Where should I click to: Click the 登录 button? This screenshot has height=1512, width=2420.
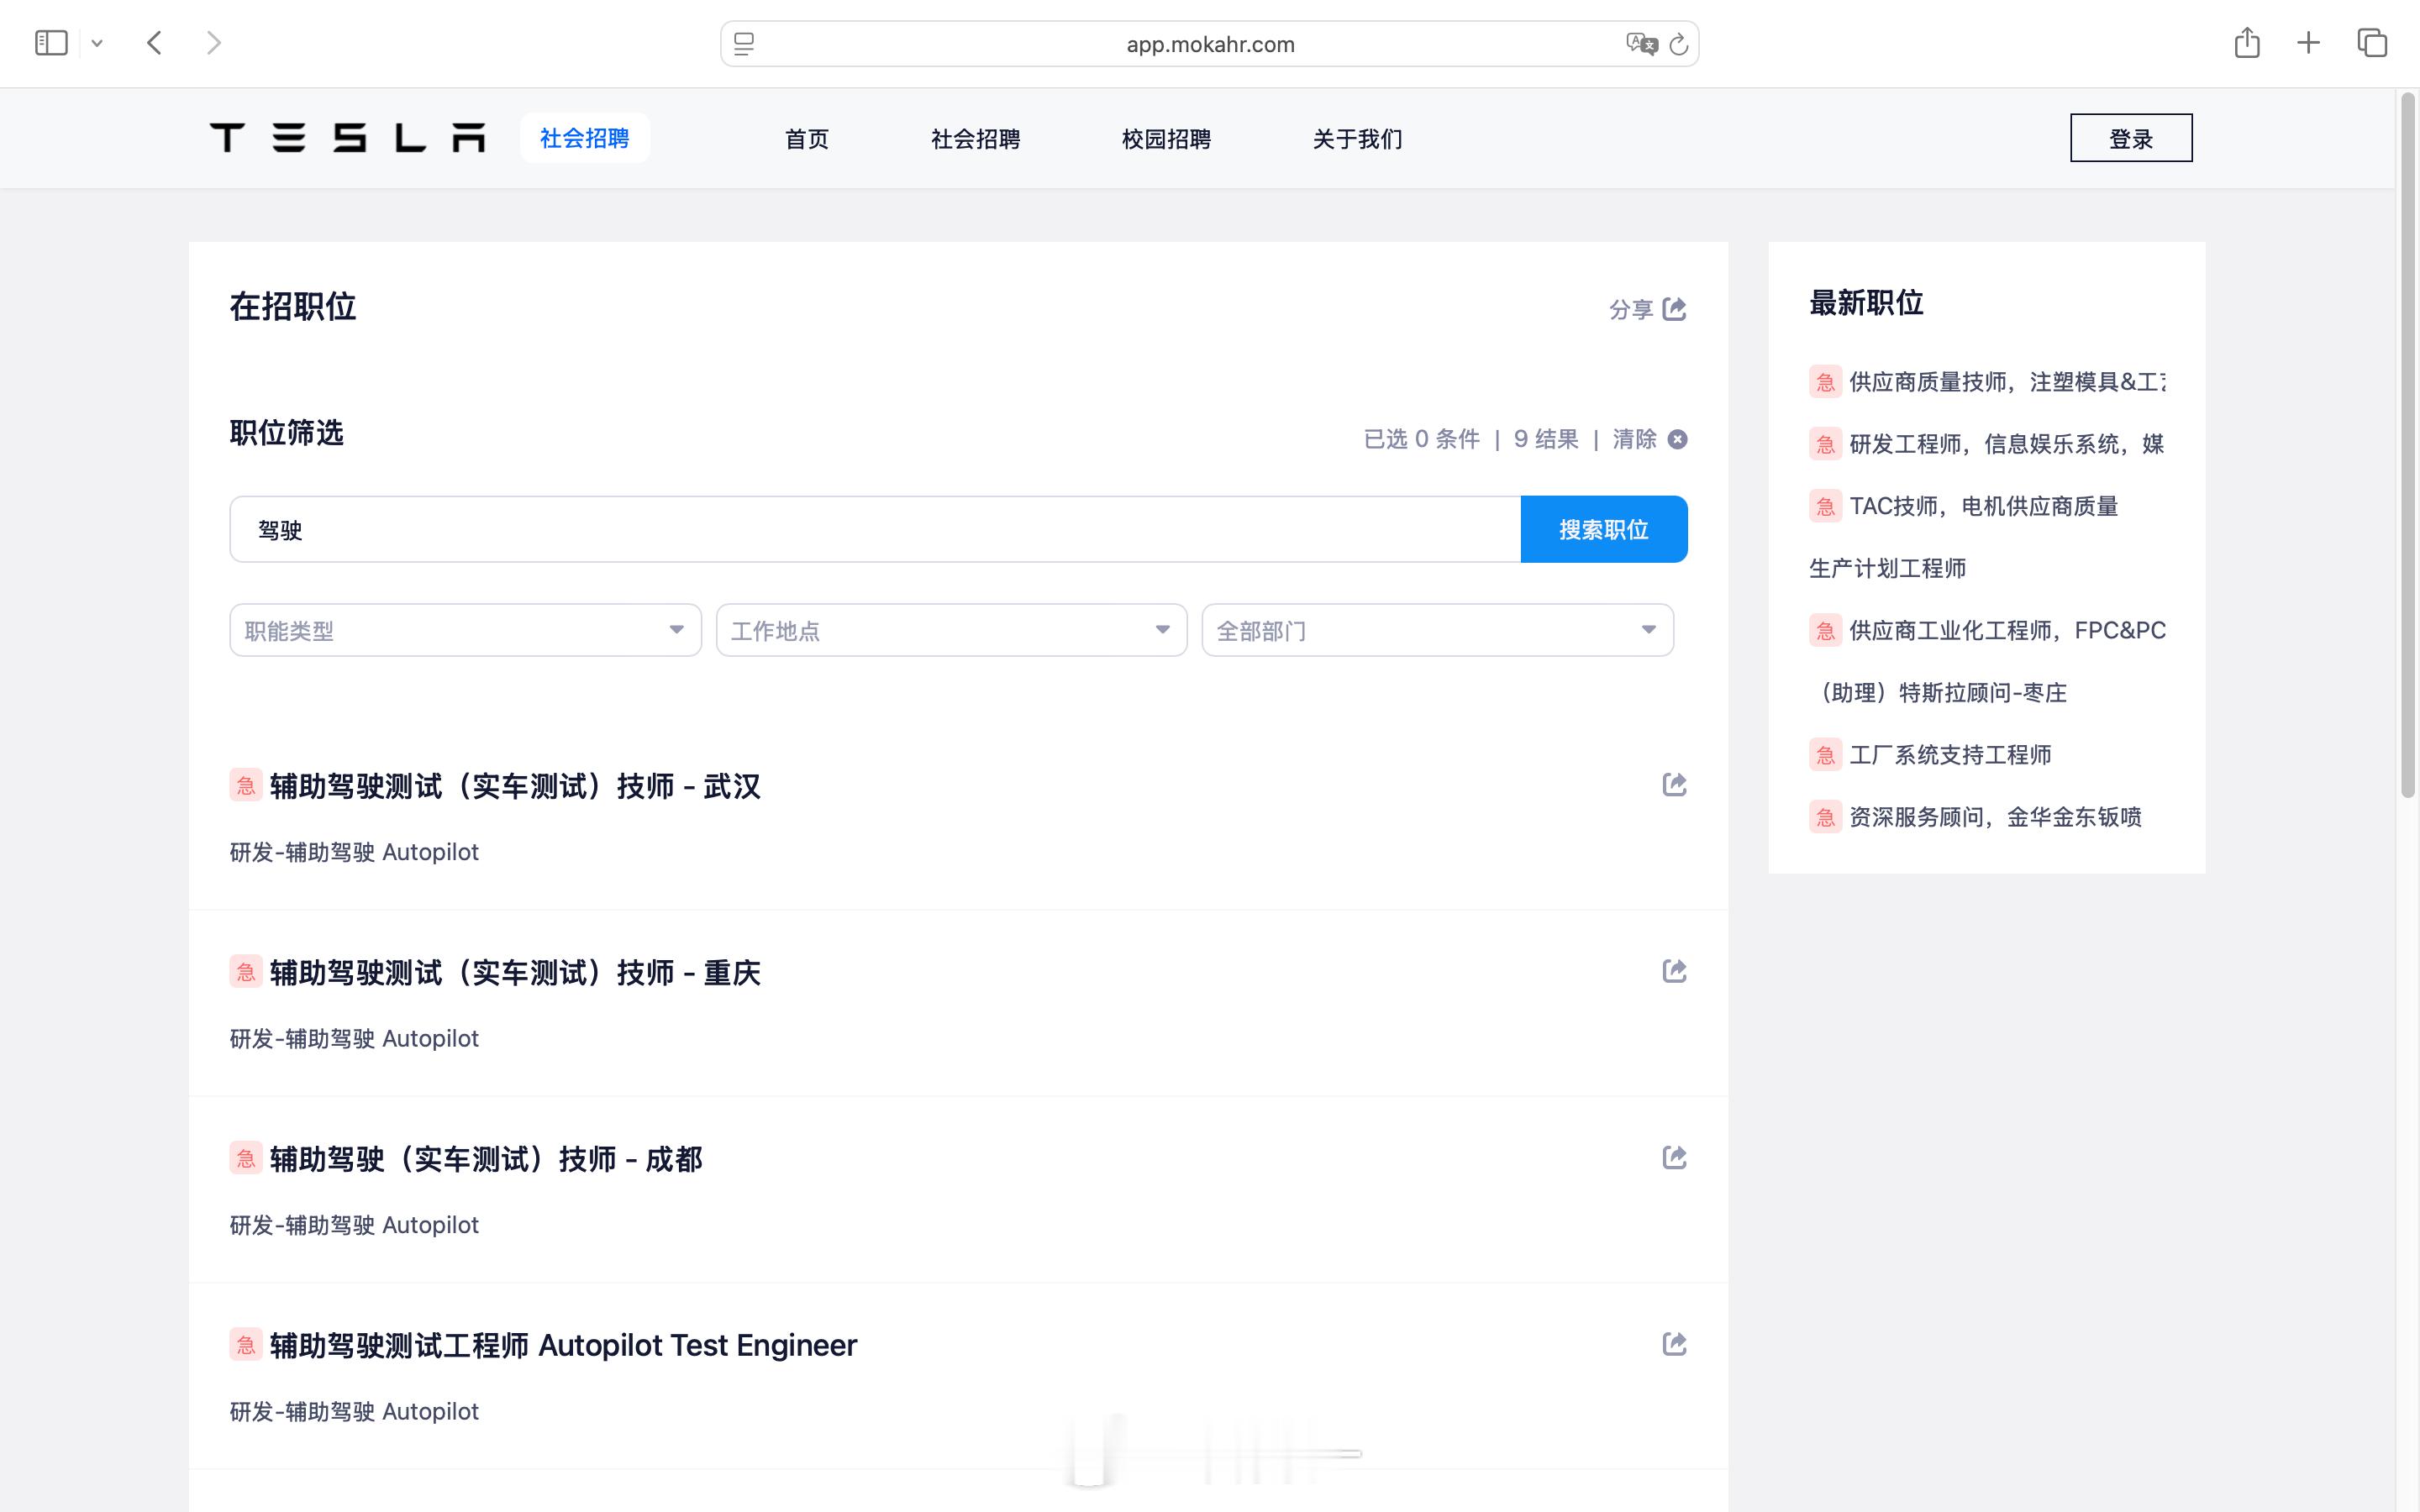tap(2131, 138)
